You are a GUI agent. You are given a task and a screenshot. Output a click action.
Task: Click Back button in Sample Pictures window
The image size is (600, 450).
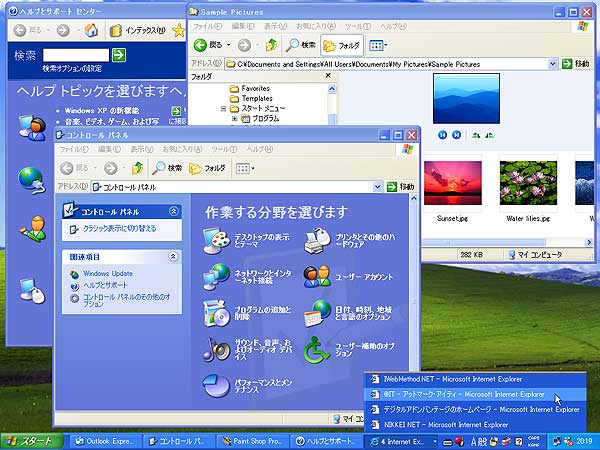point(208,45)
